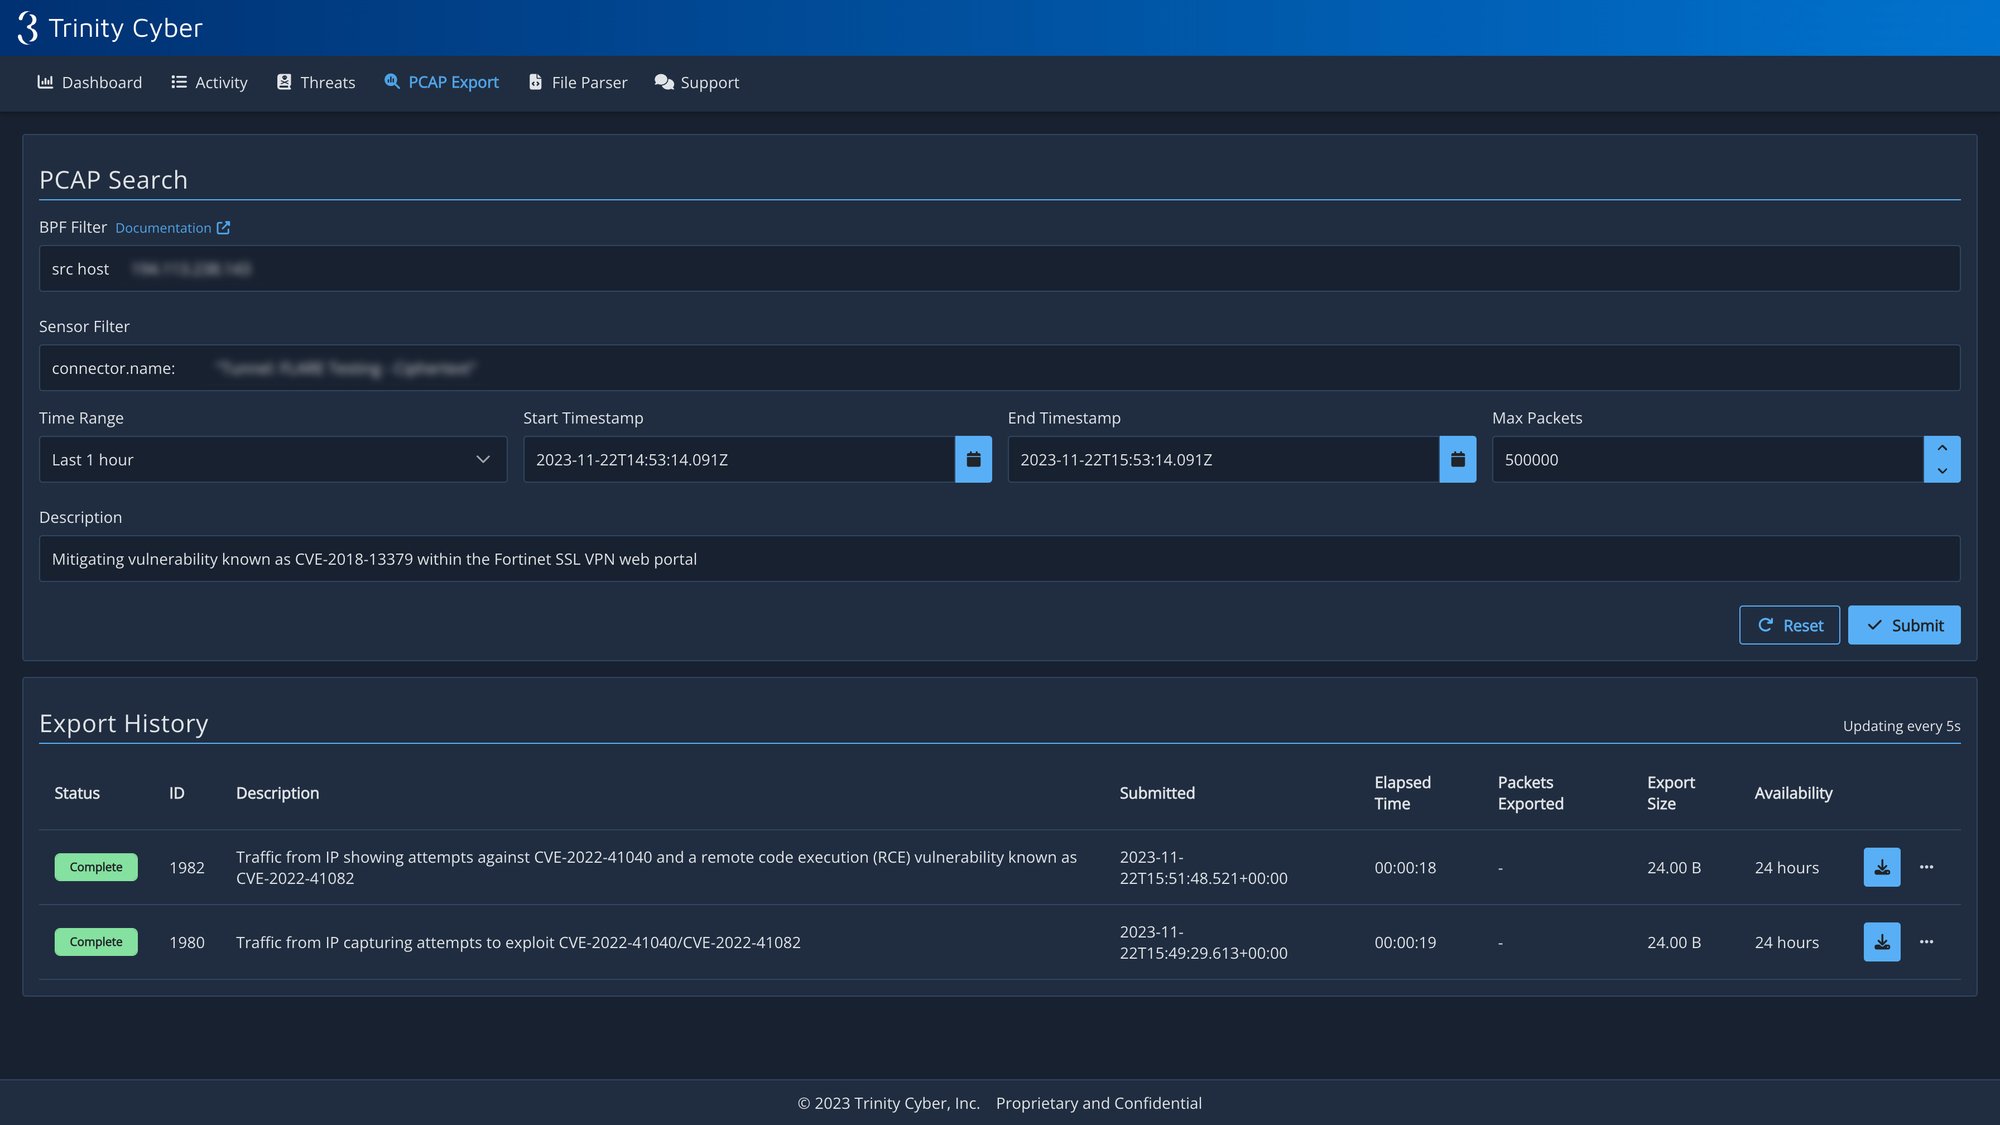Click submitted timestamp of export 1982
Image resolution: width=2000 pixels, height=1125 pixels.
click(1203, 868)
